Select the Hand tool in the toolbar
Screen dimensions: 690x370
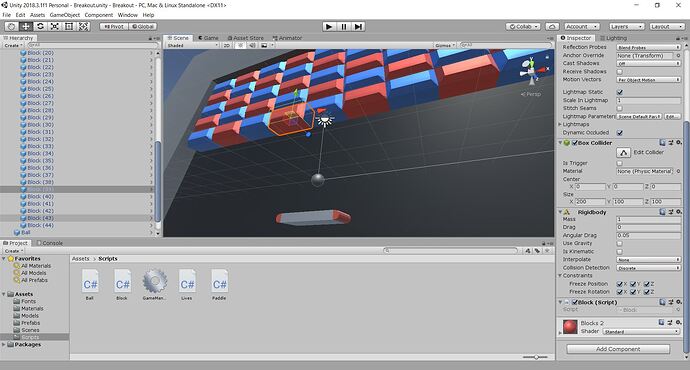(x=12, y=26)
